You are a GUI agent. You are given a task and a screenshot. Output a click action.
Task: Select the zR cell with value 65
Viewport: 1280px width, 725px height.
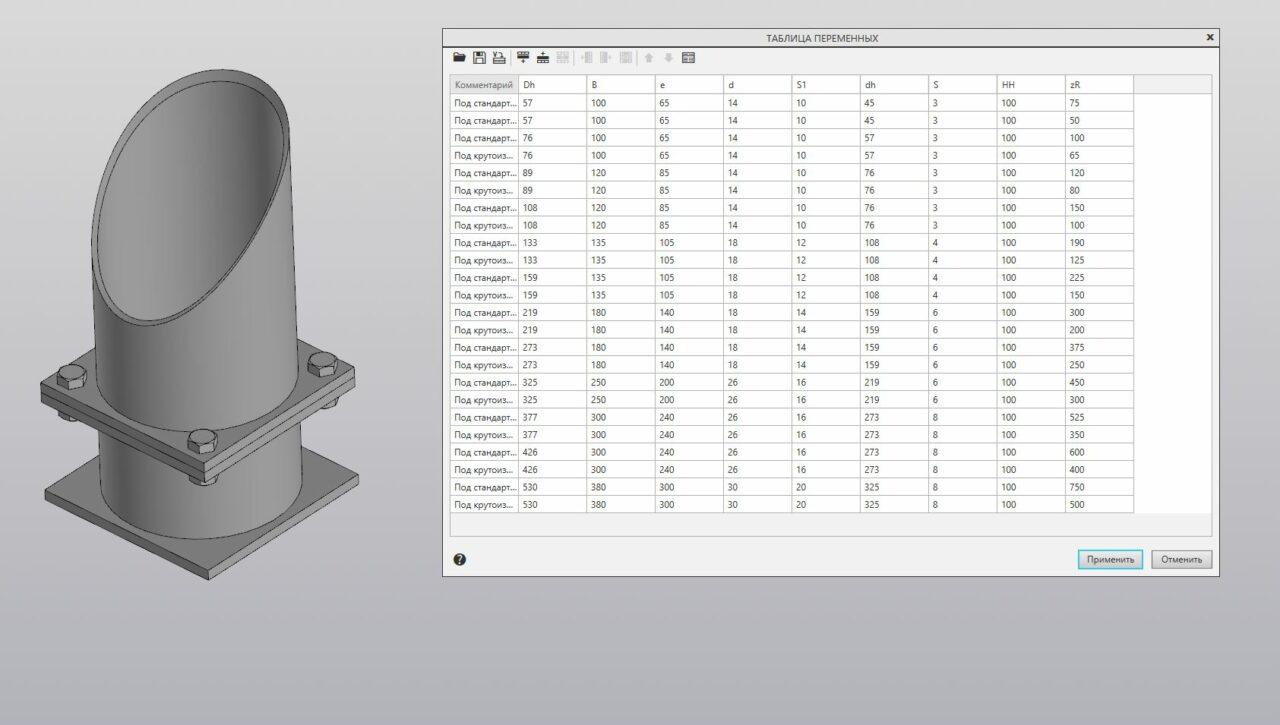click(1099, 155)
